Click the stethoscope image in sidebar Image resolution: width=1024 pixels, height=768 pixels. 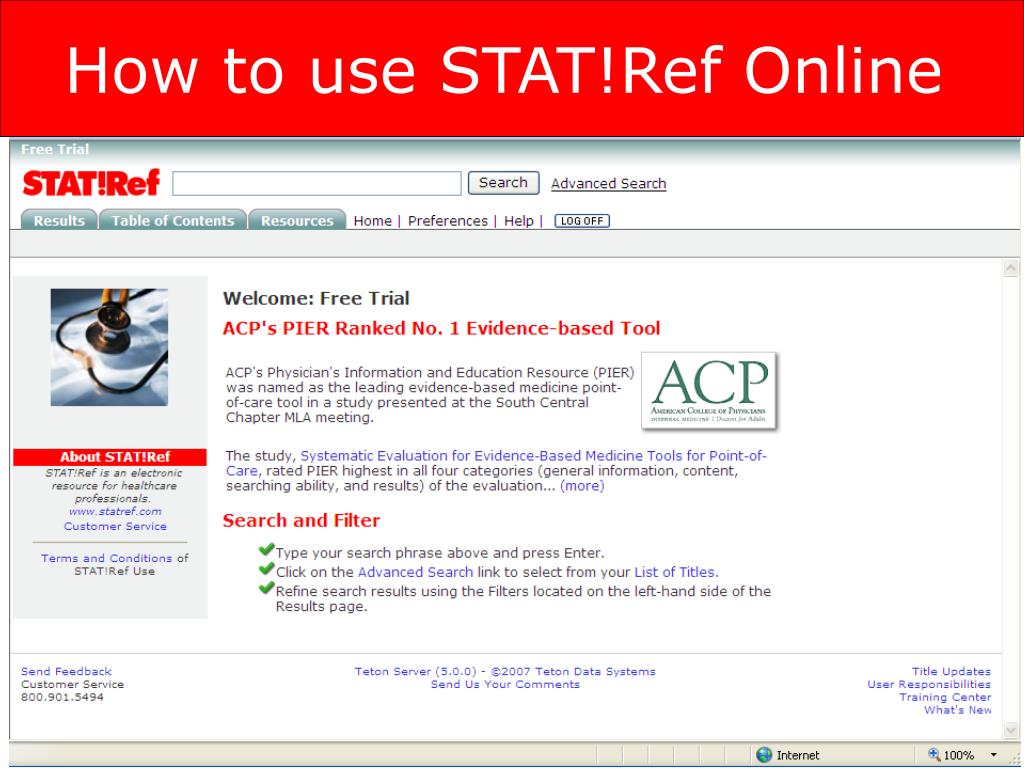coord(109,347)
